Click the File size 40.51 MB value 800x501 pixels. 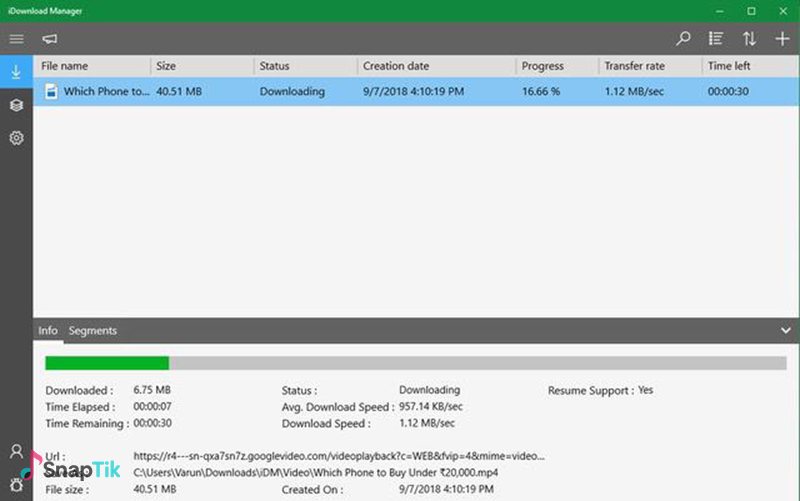pyautogui.click(x=155, y=489)
